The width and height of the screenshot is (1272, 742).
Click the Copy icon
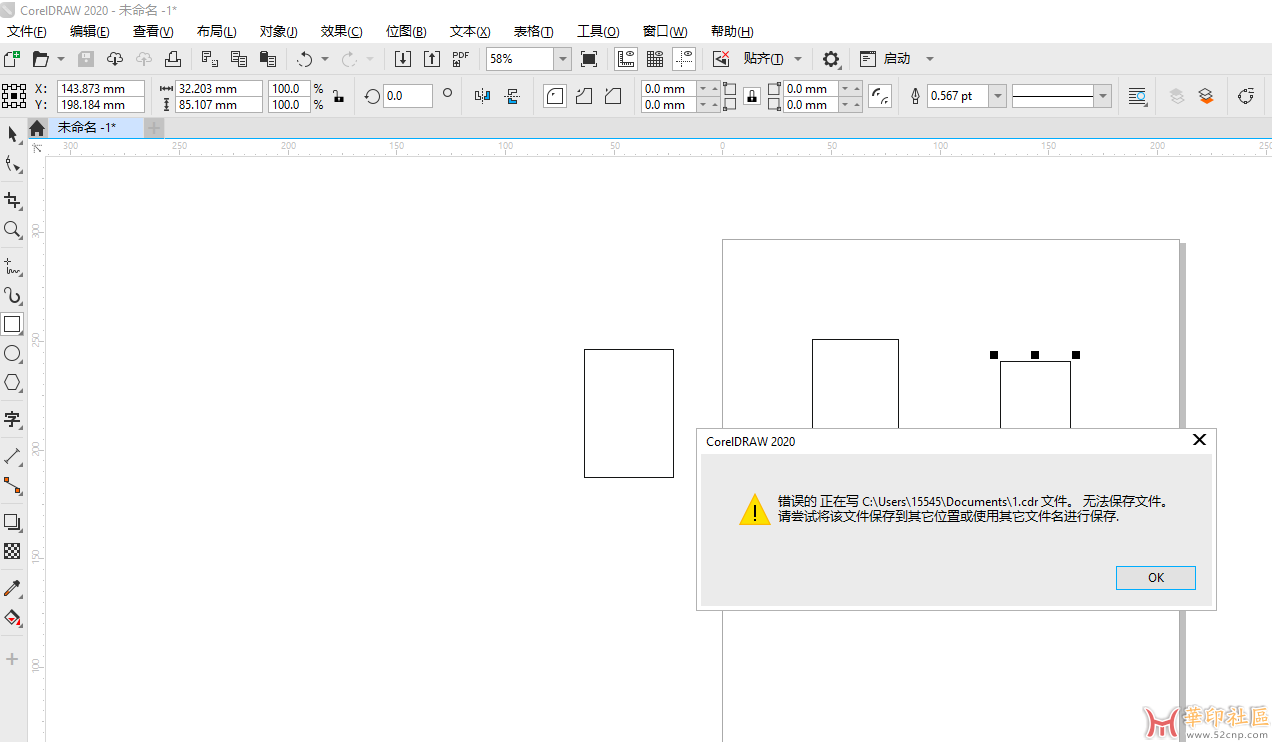(239, 59)
